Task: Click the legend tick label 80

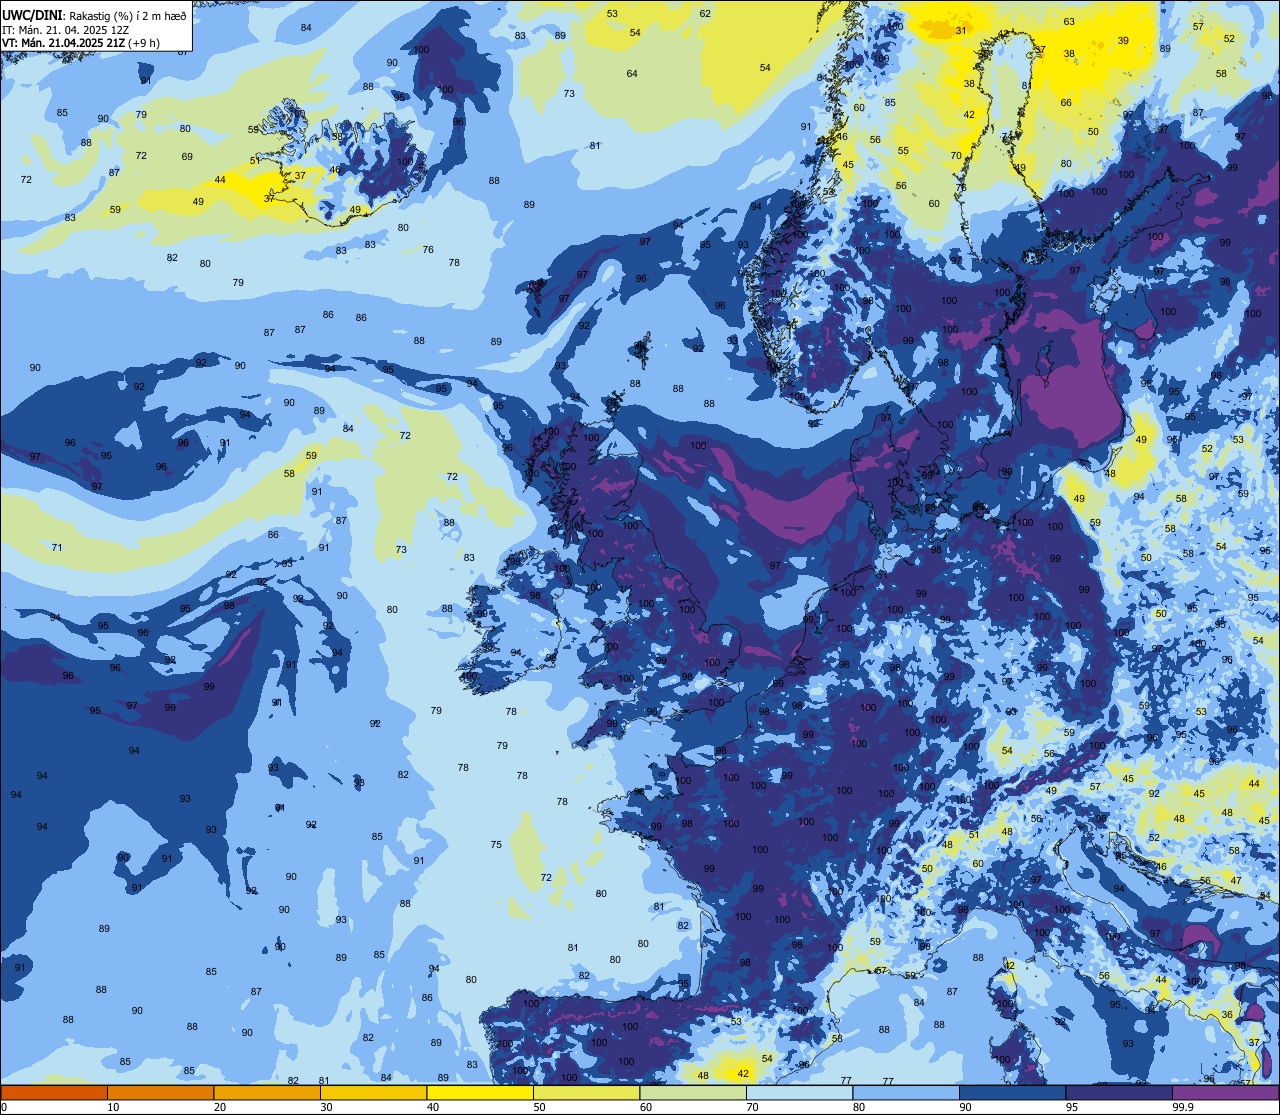Action: 859,1107
